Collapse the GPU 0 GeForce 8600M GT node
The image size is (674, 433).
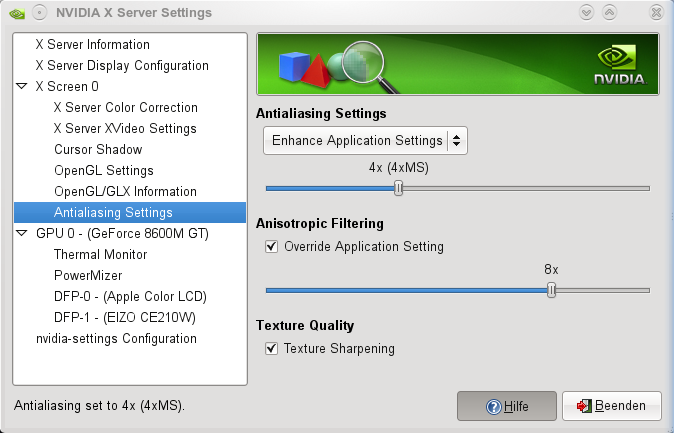coord(21,233)
